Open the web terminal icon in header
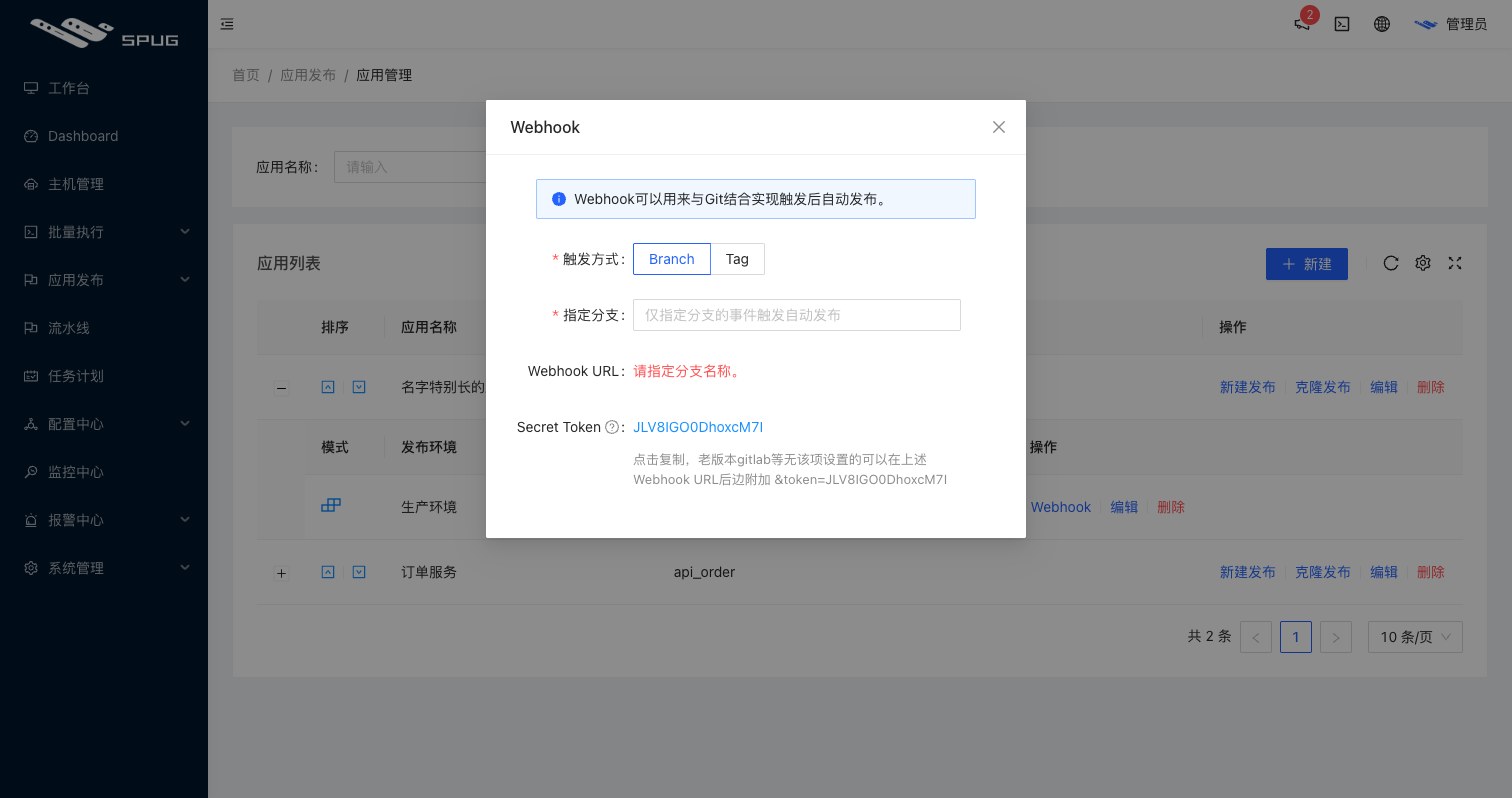 1342,24
